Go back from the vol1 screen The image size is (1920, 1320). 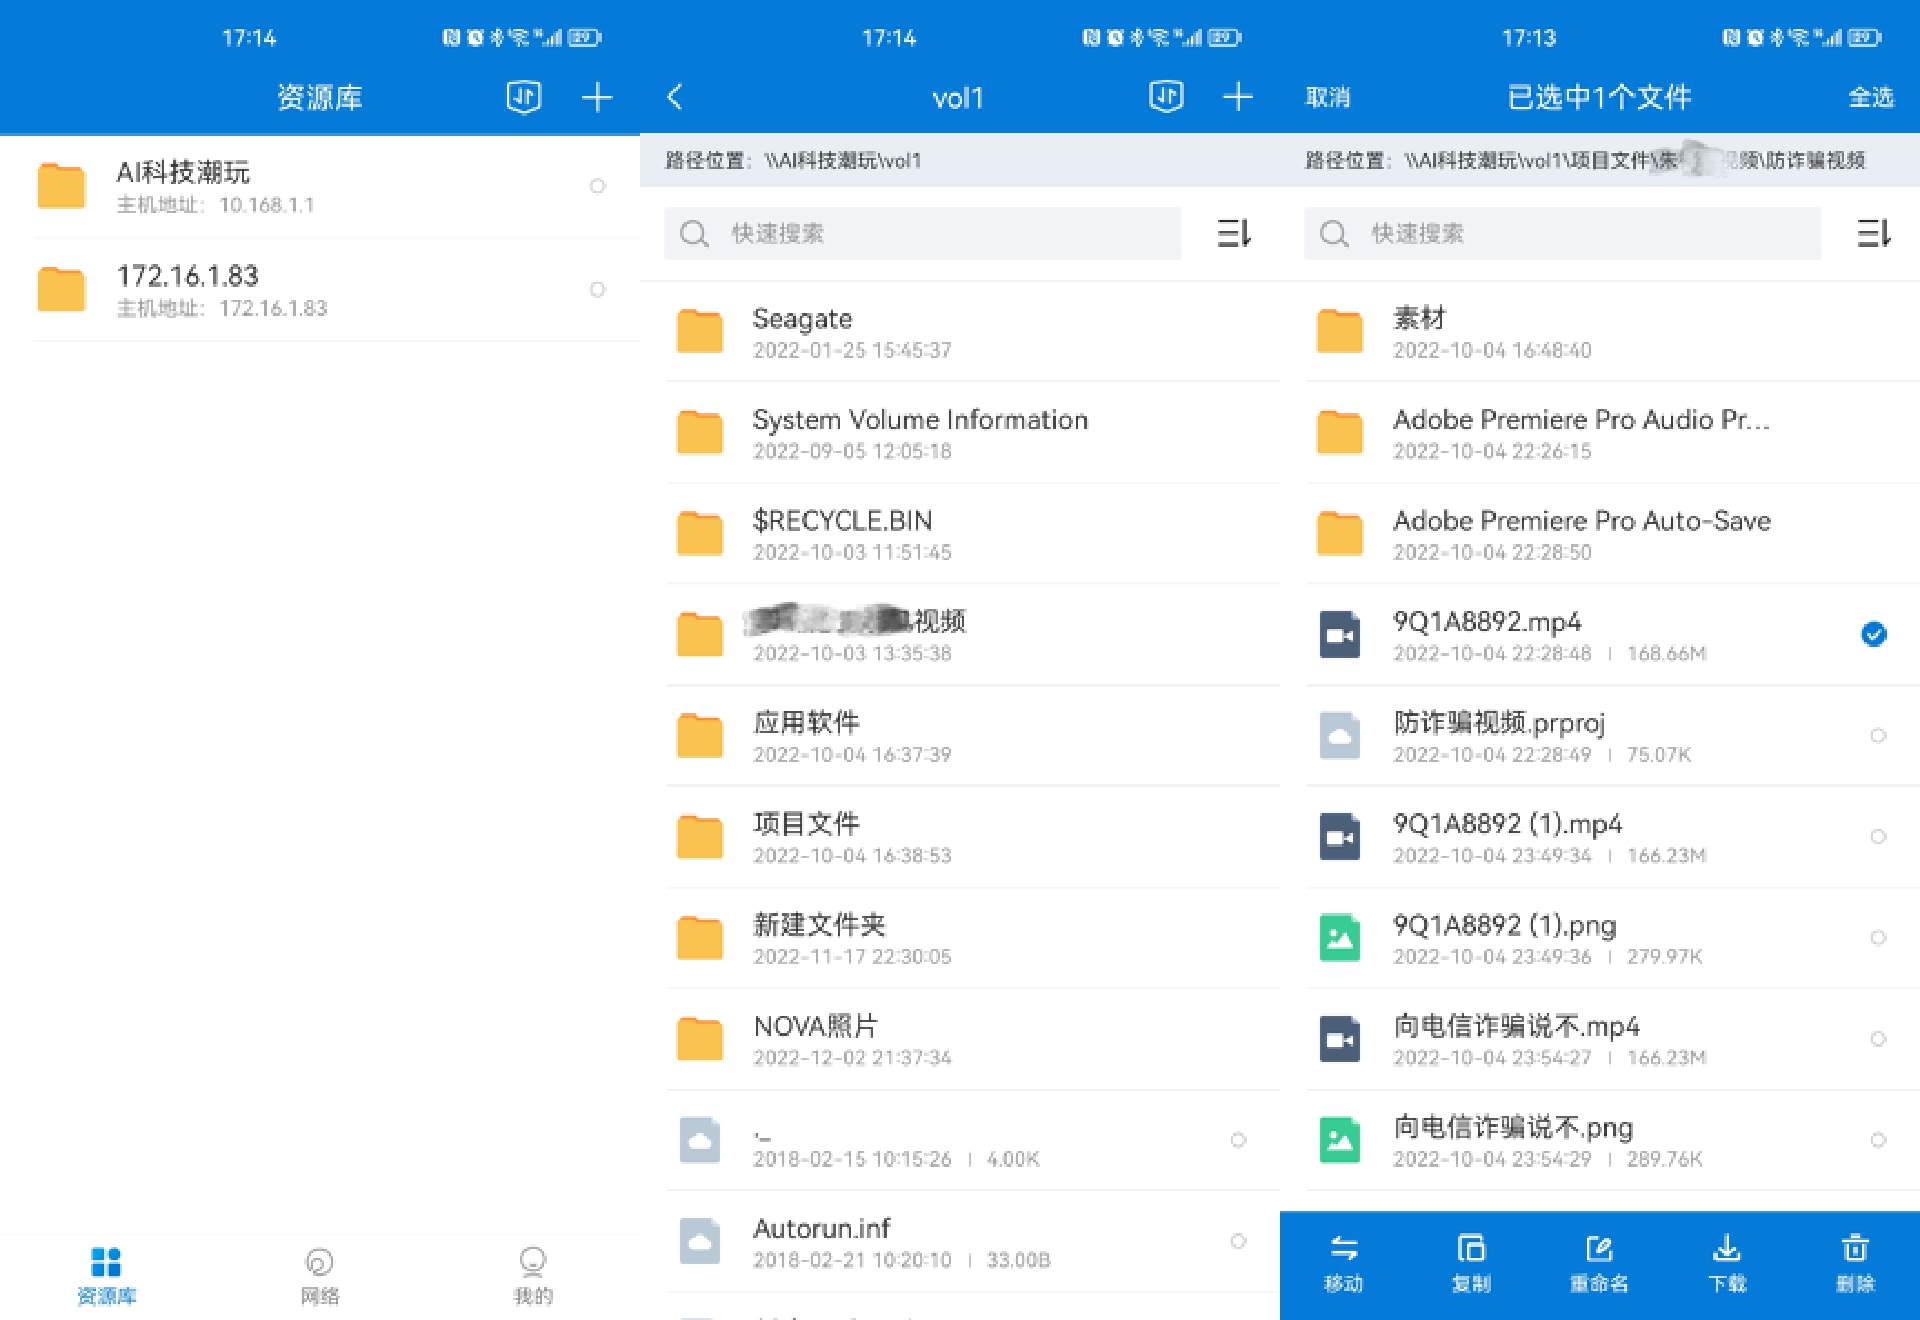675,97
